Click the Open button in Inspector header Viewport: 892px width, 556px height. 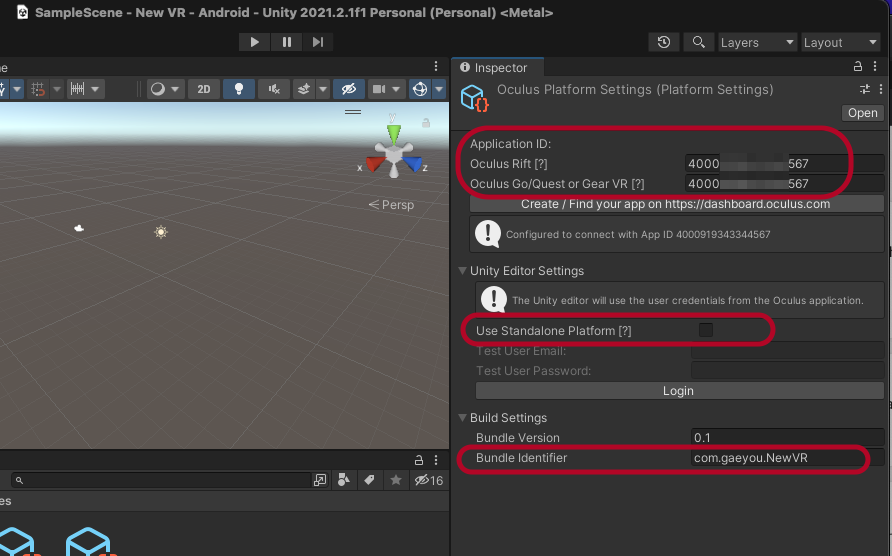pos(862,113)
